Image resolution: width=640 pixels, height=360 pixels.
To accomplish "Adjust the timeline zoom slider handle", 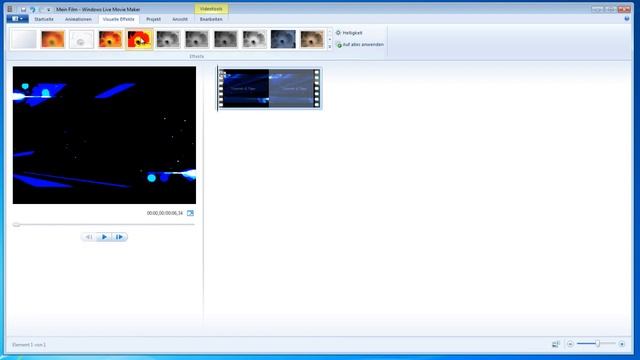I will 598,344.
